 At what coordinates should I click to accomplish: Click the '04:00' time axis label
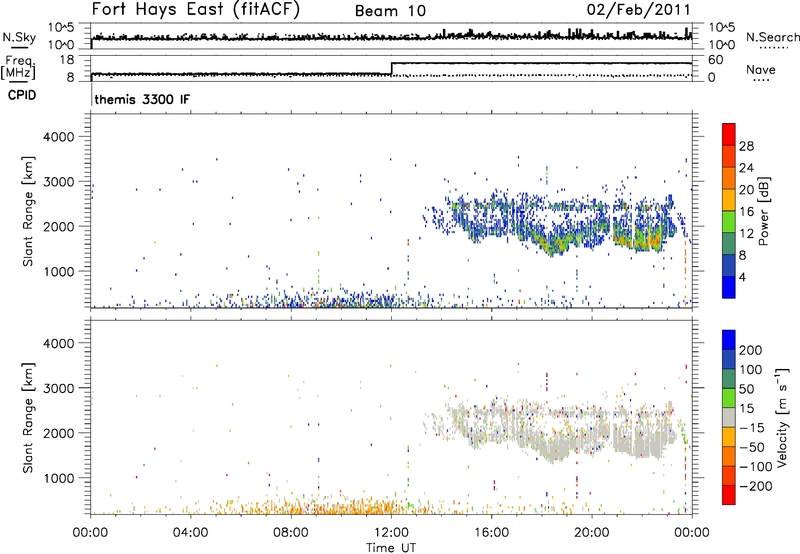coord(190,533)
